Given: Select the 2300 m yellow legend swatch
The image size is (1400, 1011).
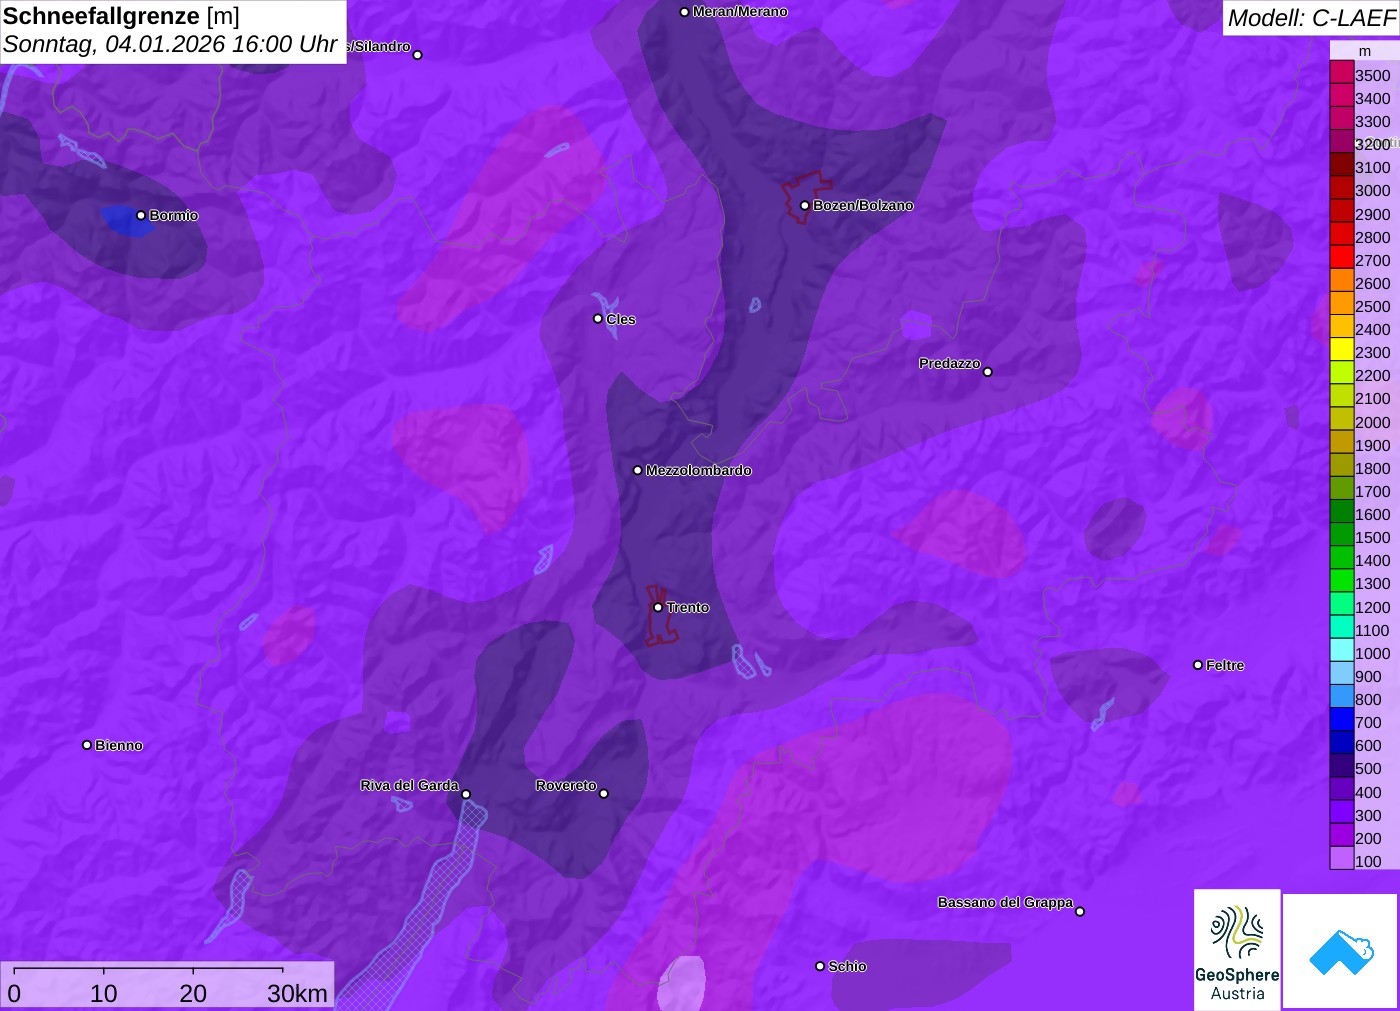Looking at the screenshot, I should [x=1342, y=349].
